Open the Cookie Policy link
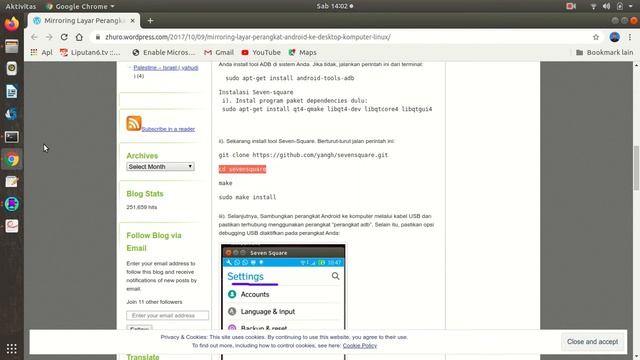Viewport: 640px width, 360px height. point(360,346)
